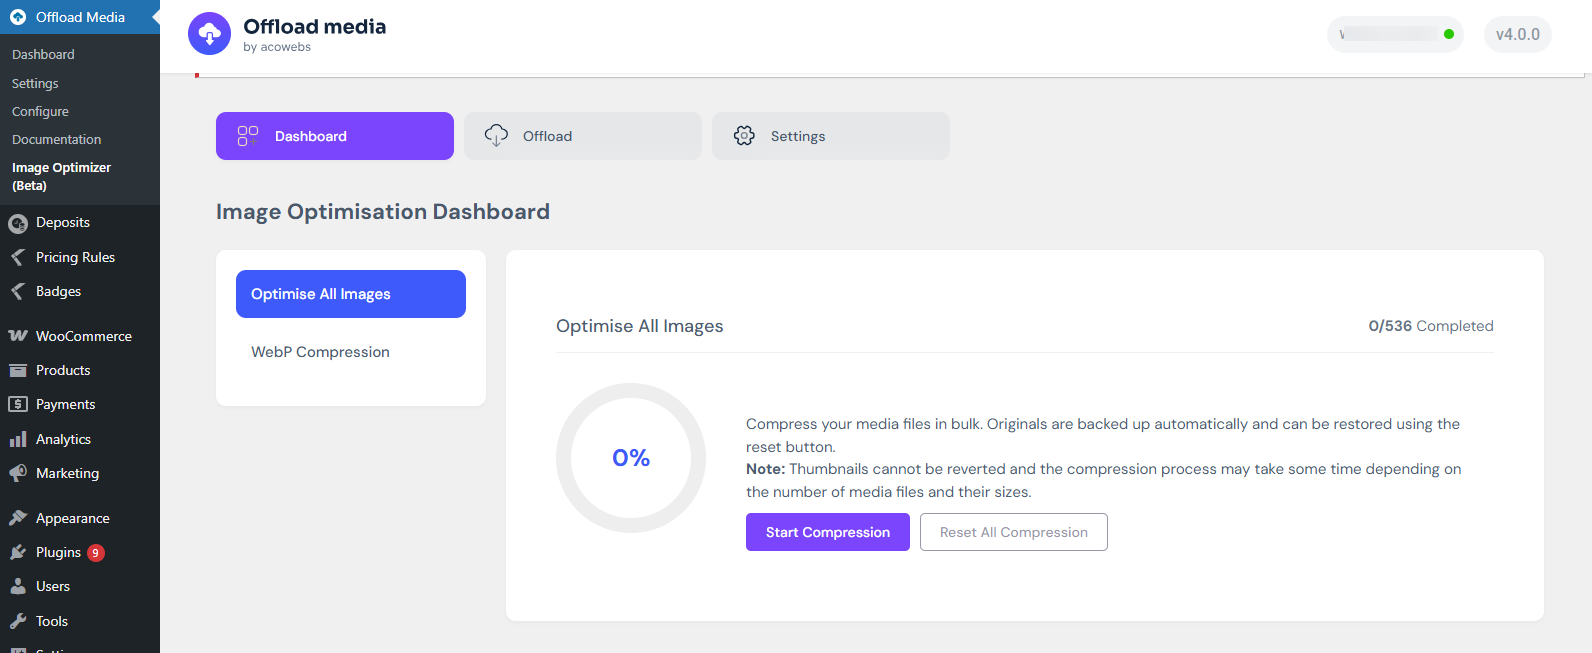Click the red Plugins update count badge

pyautogui.click(x=96, y=553)
